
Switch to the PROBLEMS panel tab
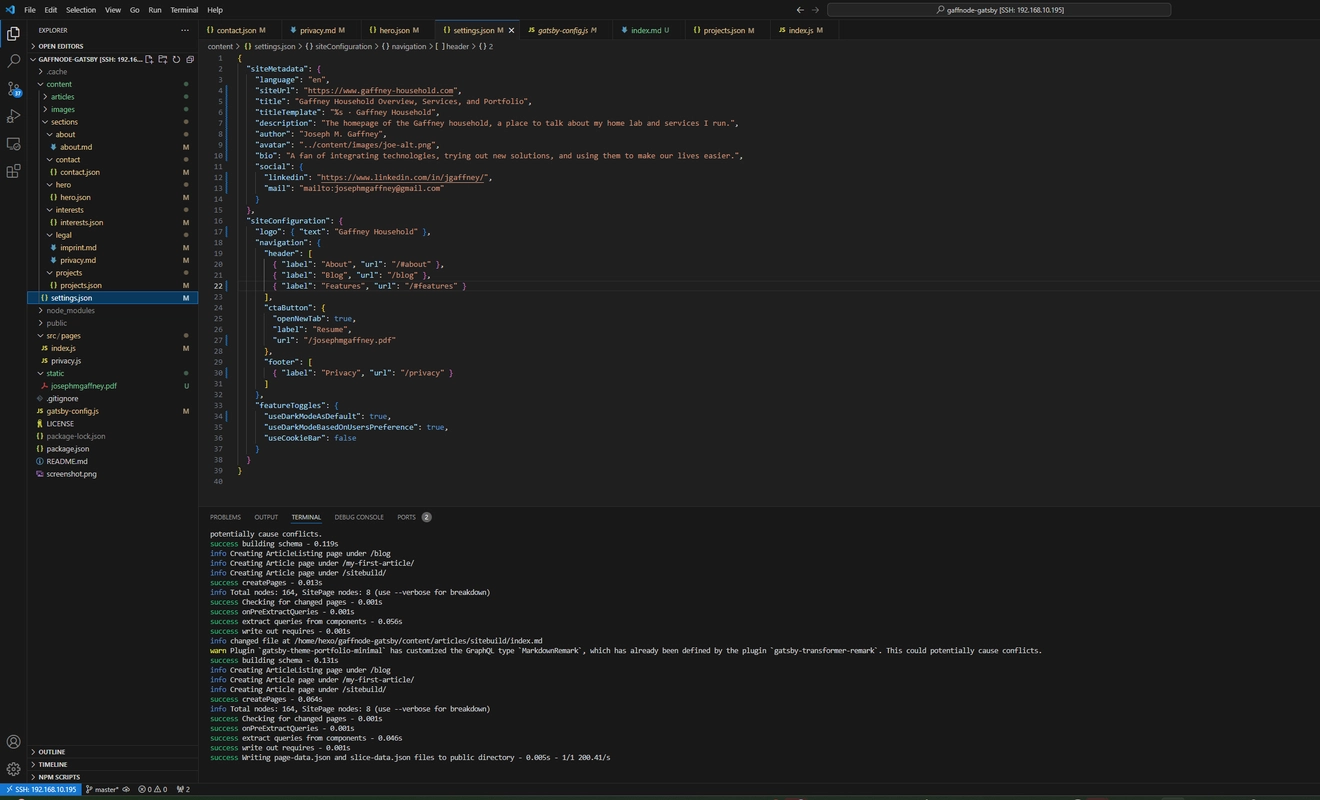coord(225,517)
